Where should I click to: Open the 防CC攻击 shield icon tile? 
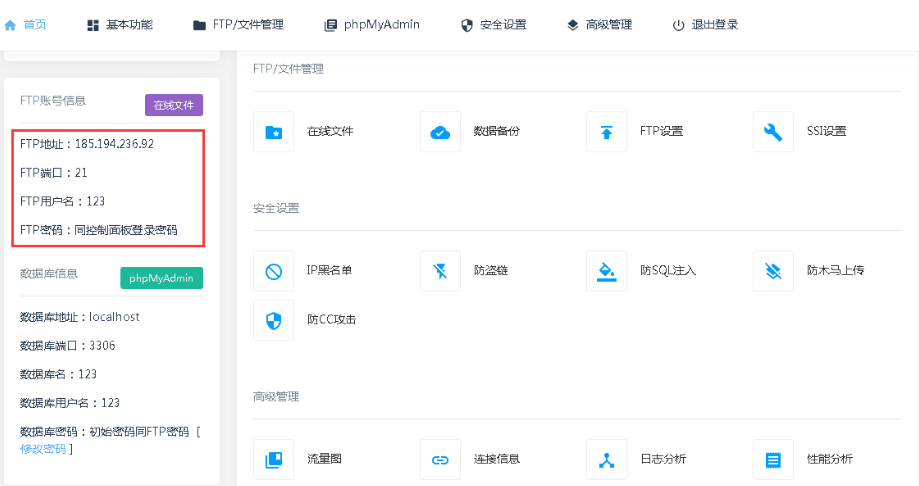[x=274, y=320]
